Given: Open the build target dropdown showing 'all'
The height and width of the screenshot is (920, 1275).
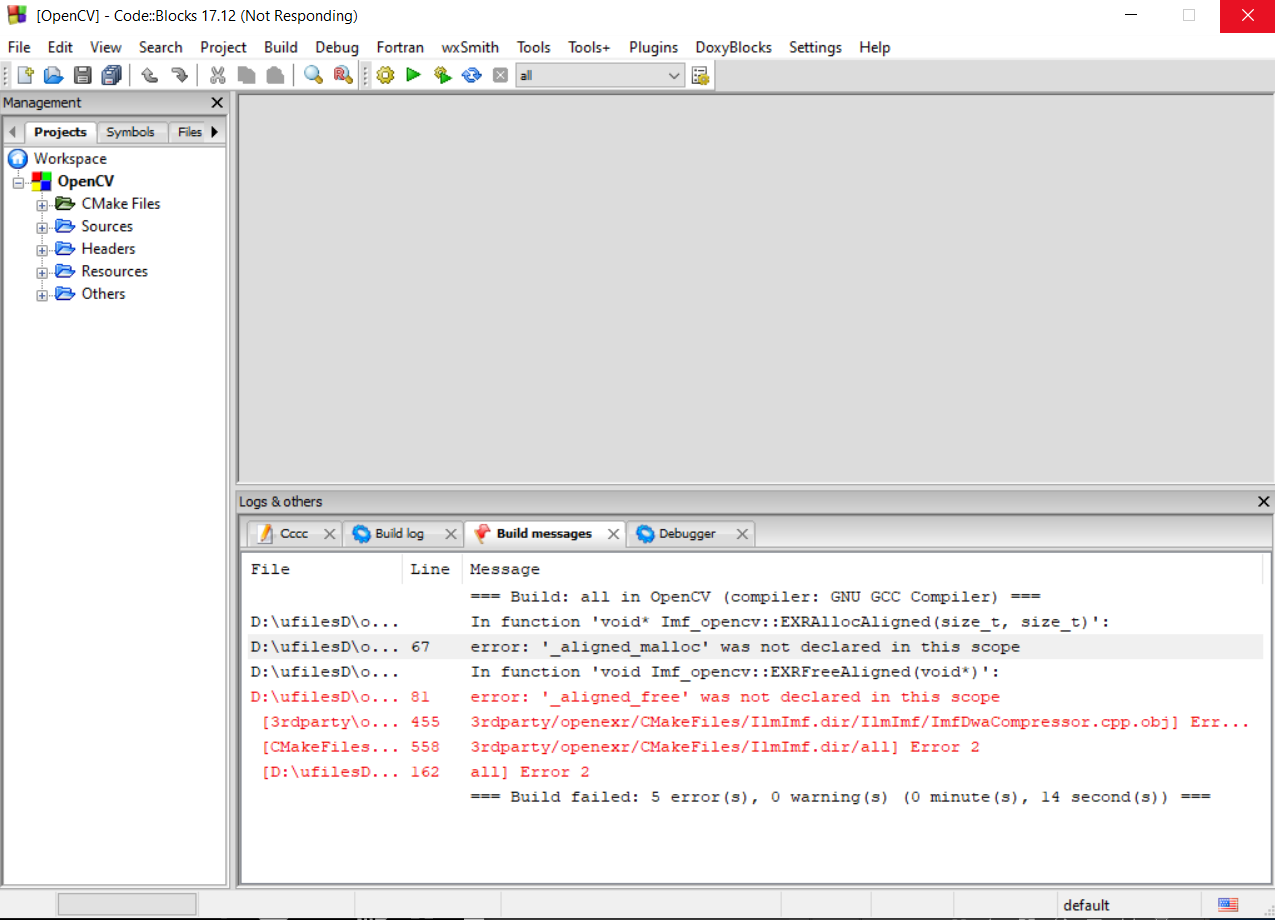Looking at the screenshot, I should pyautogui.click(x=600, y=75).
